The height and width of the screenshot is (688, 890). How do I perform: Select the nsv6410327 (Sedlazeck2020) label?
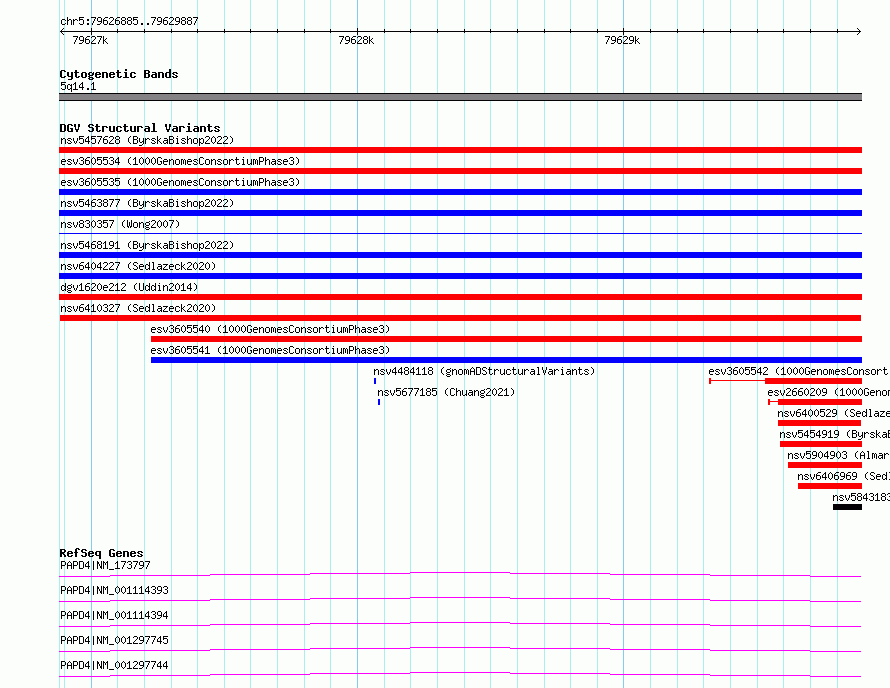click(138, 308)
